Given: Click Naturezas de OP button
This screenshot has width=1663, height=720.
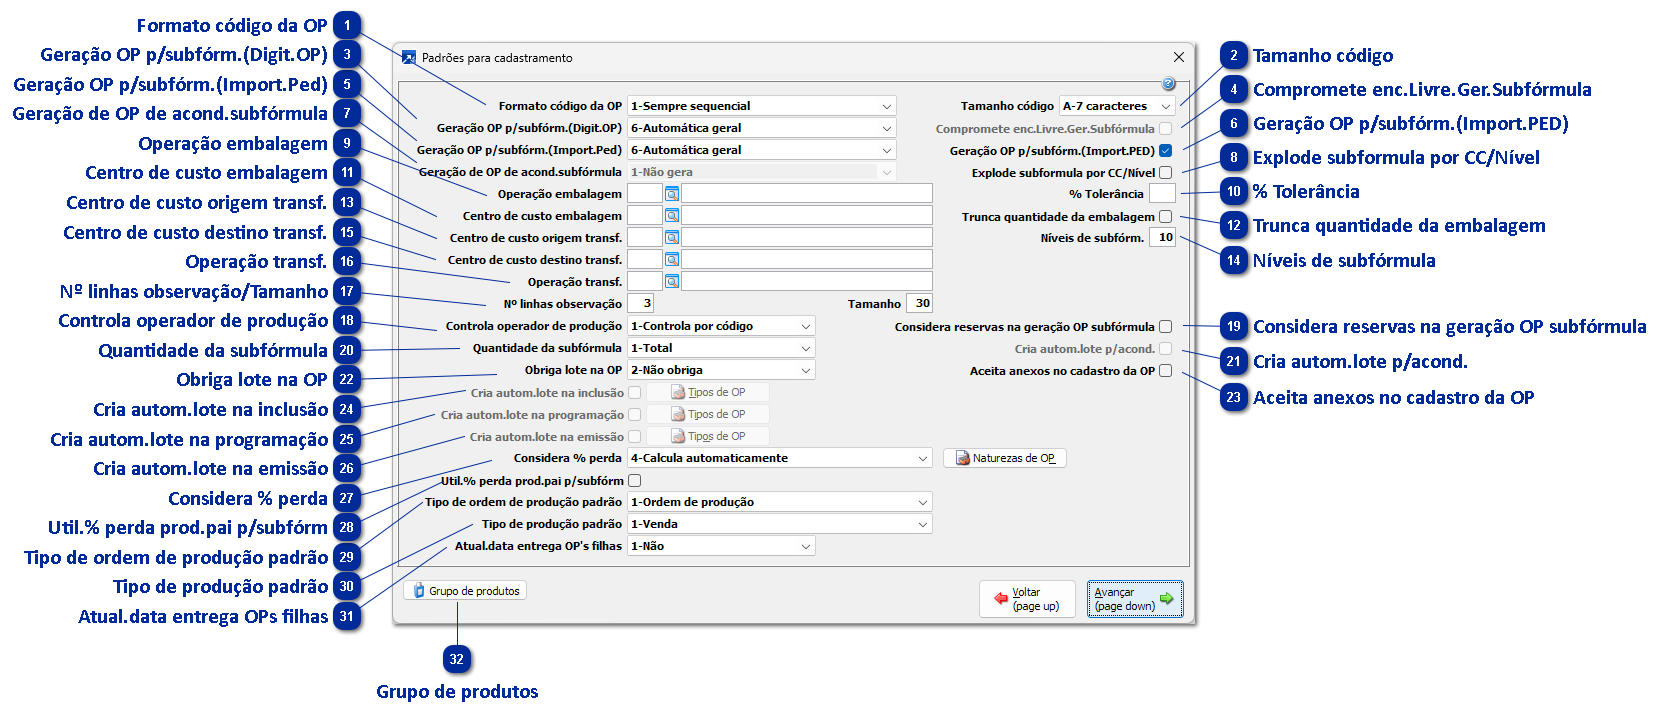Looking at the screenshot, I should point(1005,458).
